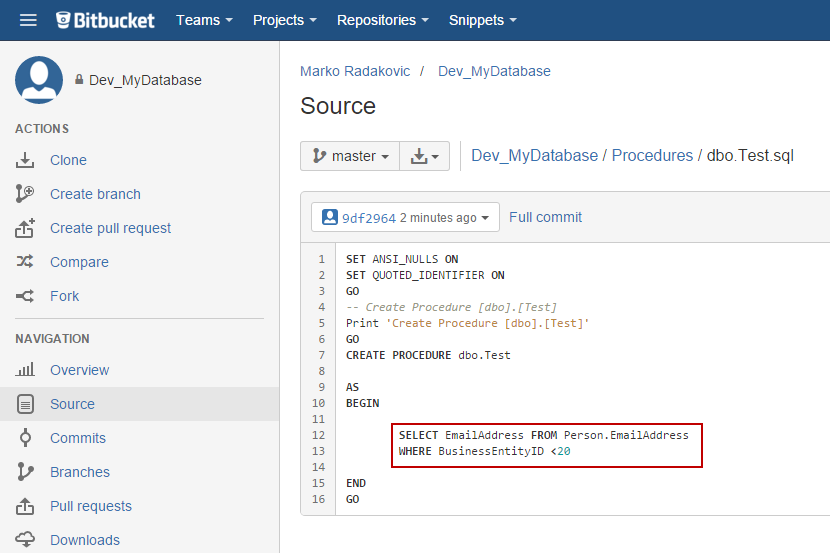Screen dimensions: 830x553
Task: Click Marko Radakovic breadcrumb link
Action: tap(355, 71)
